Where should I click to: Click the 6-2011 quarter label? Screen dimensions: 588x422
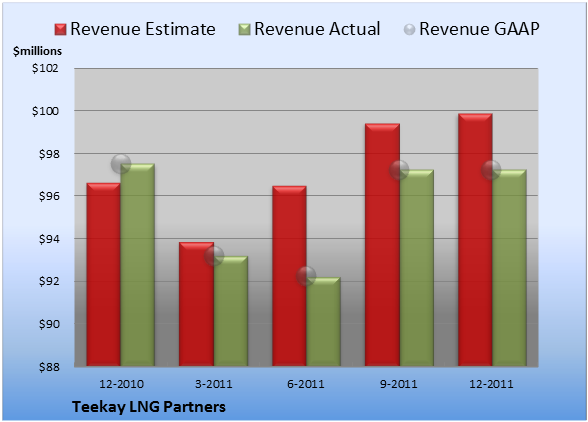coord(306,384)
